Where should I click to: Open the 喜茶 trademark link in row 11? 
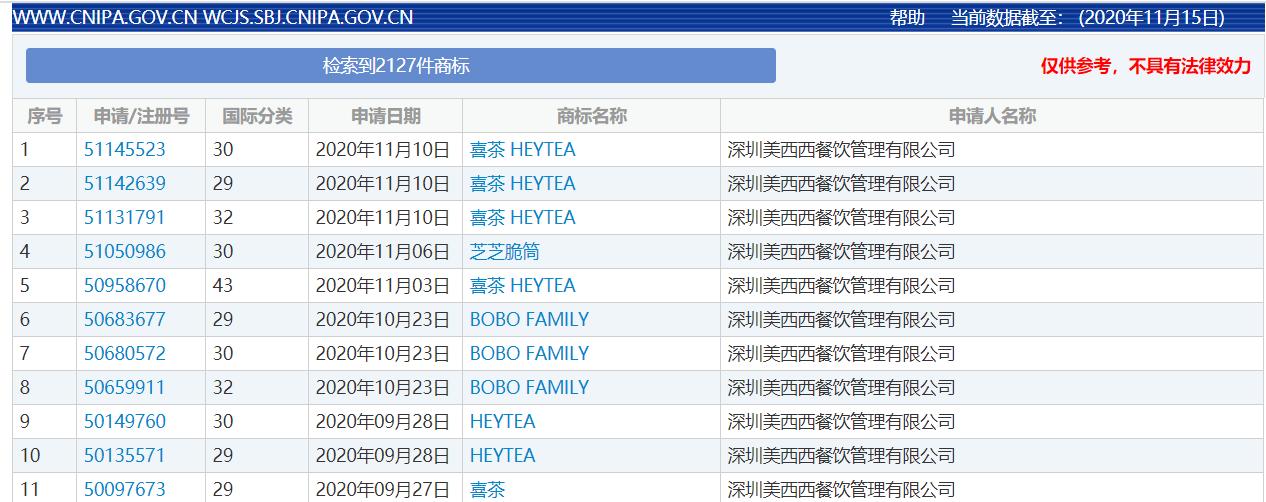click(x=488, y=489)
